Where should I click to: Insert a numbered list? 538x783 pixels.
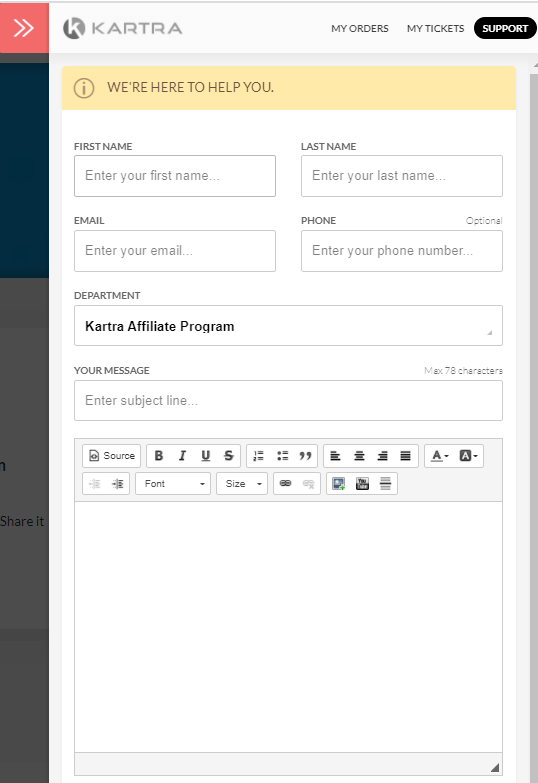(258, 455)
